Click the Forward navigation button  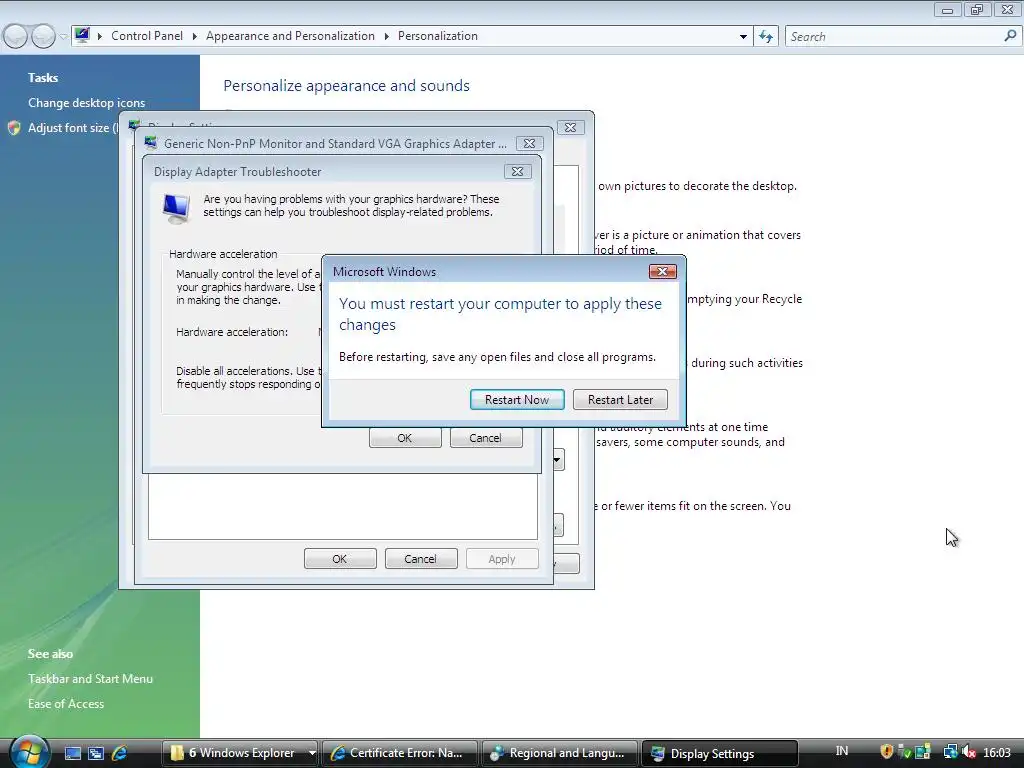coord(43,37)
